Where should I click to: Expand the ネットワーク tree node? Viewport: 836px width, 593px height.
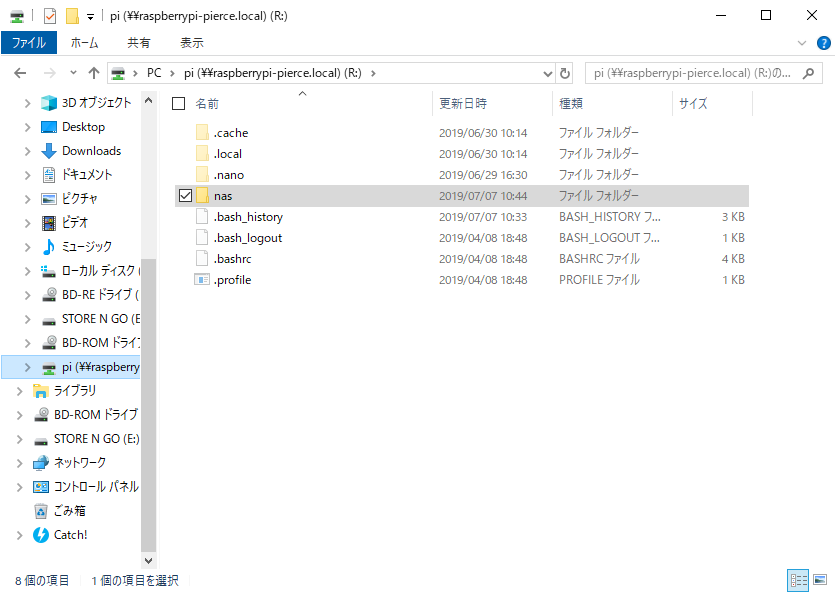pos(19,463)
